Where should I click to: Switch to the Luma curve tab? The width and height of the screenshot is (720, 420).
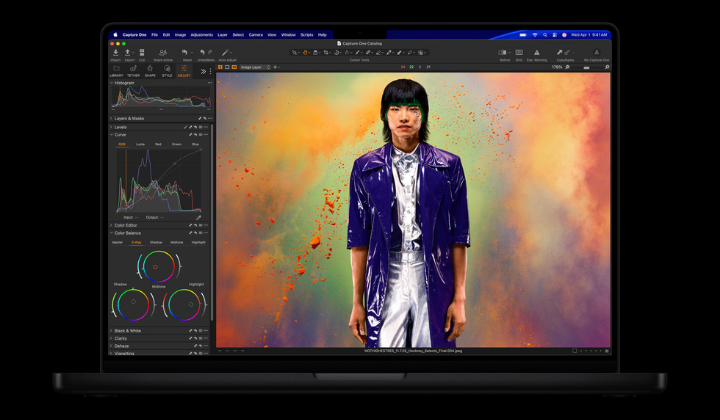[x=141, y=144]
